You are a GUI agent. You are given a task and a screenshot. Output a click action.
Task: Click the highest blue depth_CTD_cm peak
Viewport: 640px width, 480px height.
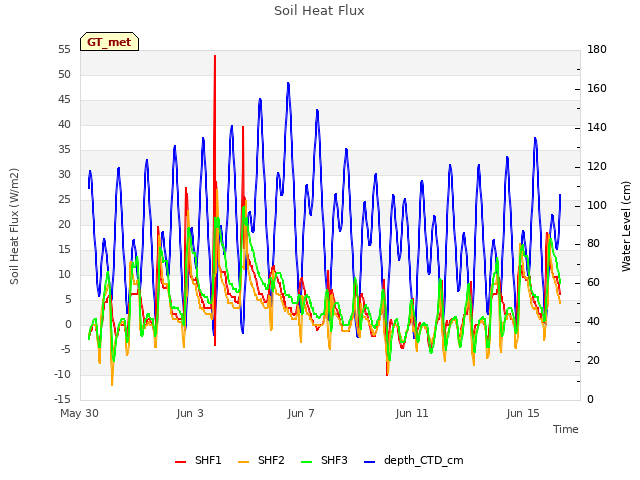288,83
